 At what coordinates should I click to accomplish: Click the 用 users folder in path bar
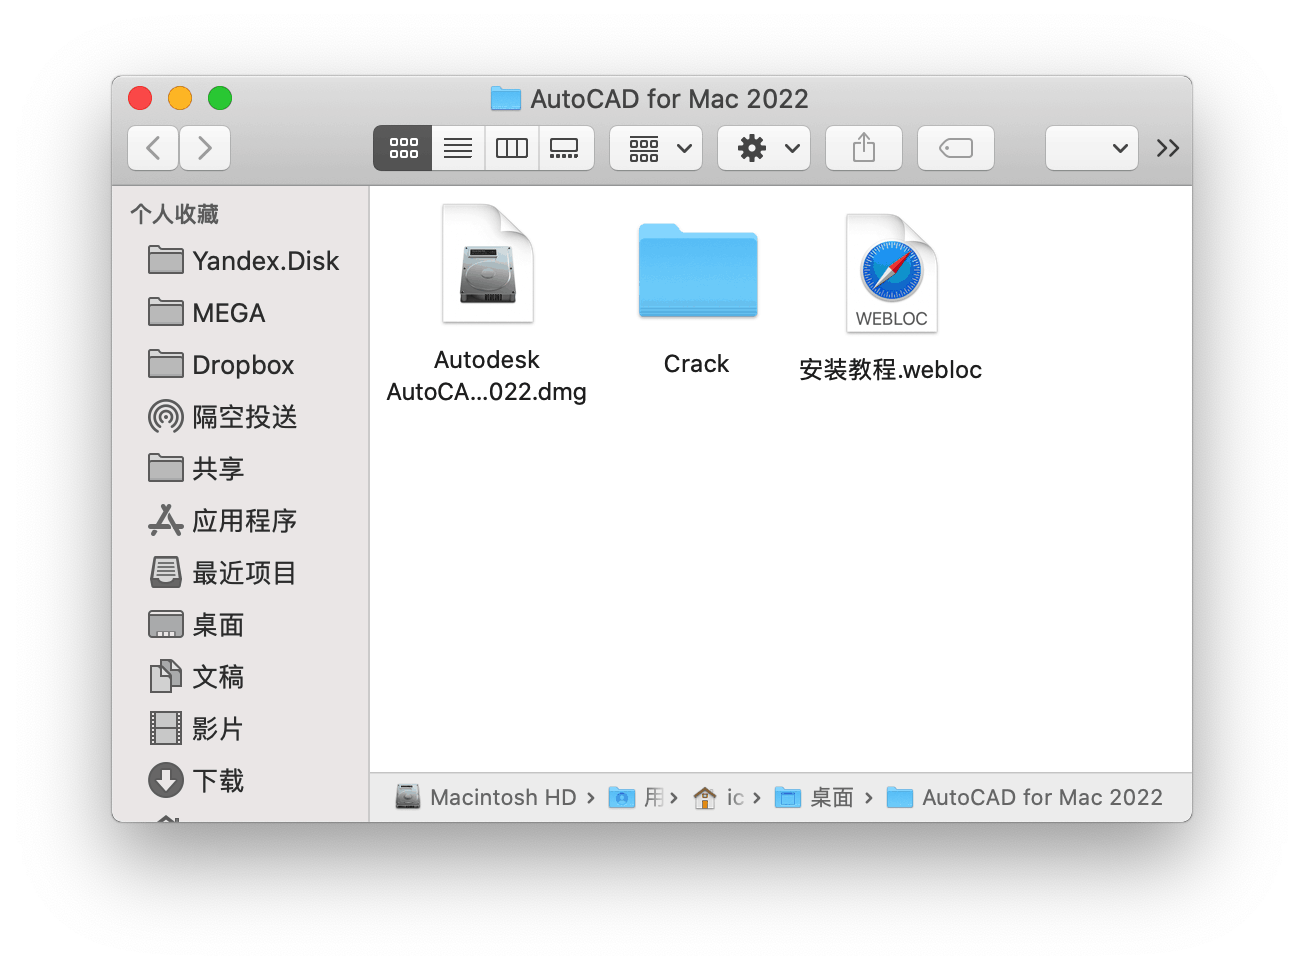(x=636, y=797)
